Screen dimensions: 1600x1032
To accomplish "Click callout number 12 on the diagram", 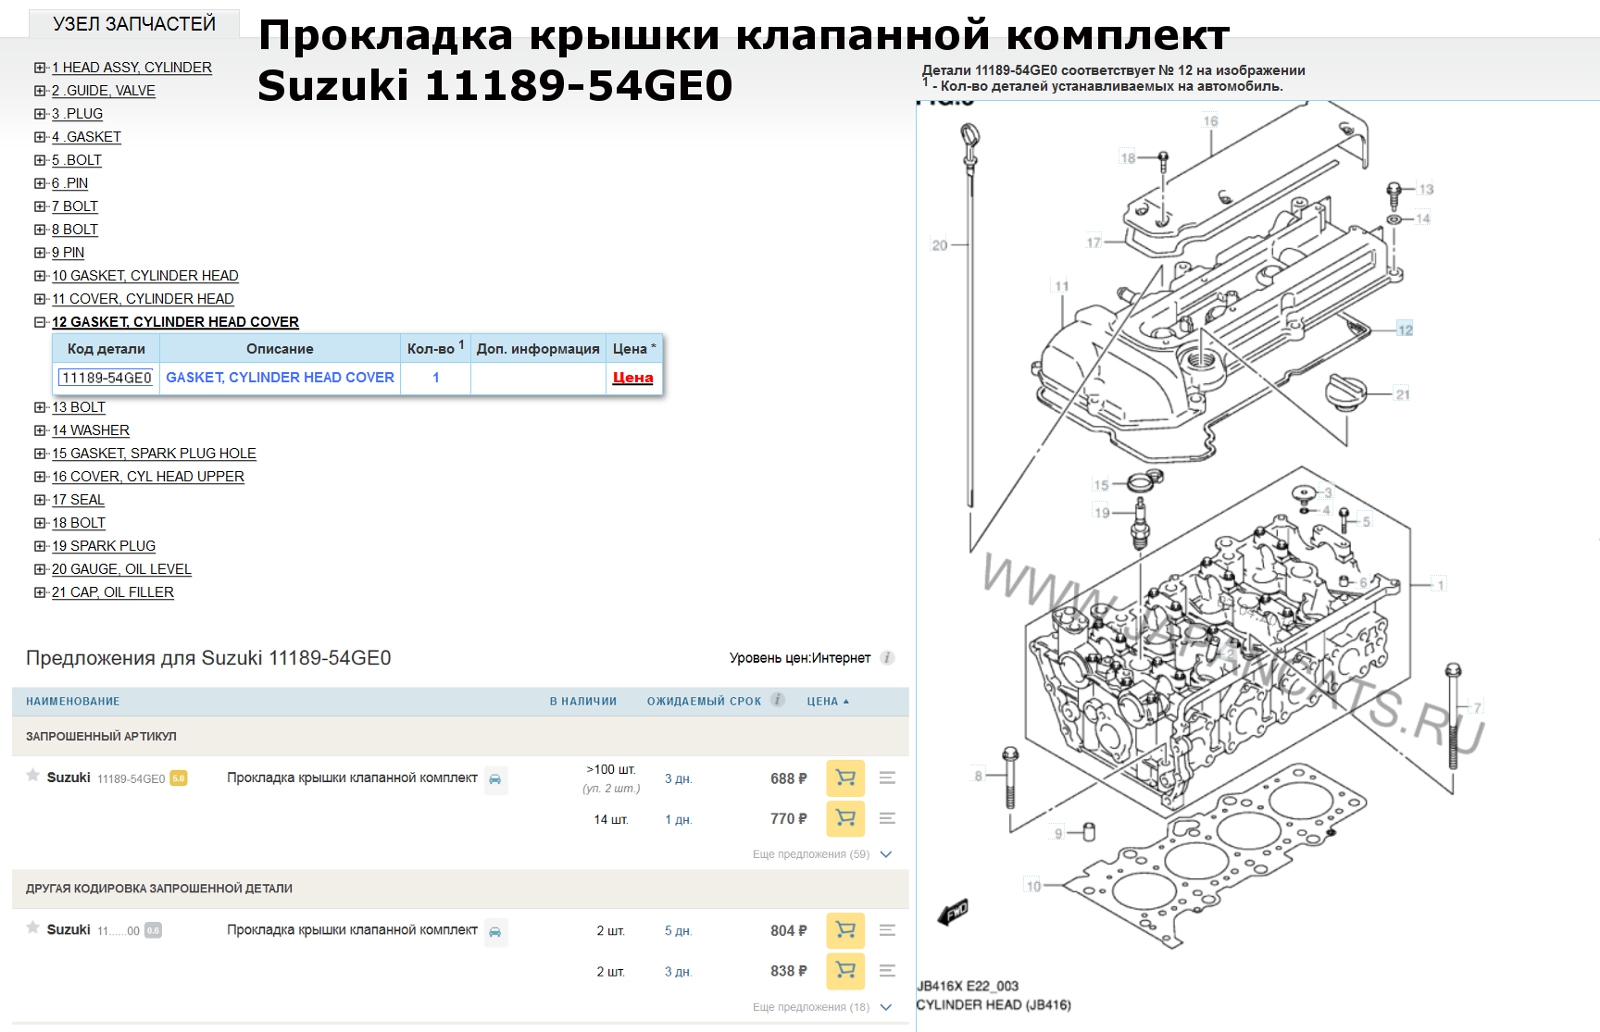I will [1405, 330].
